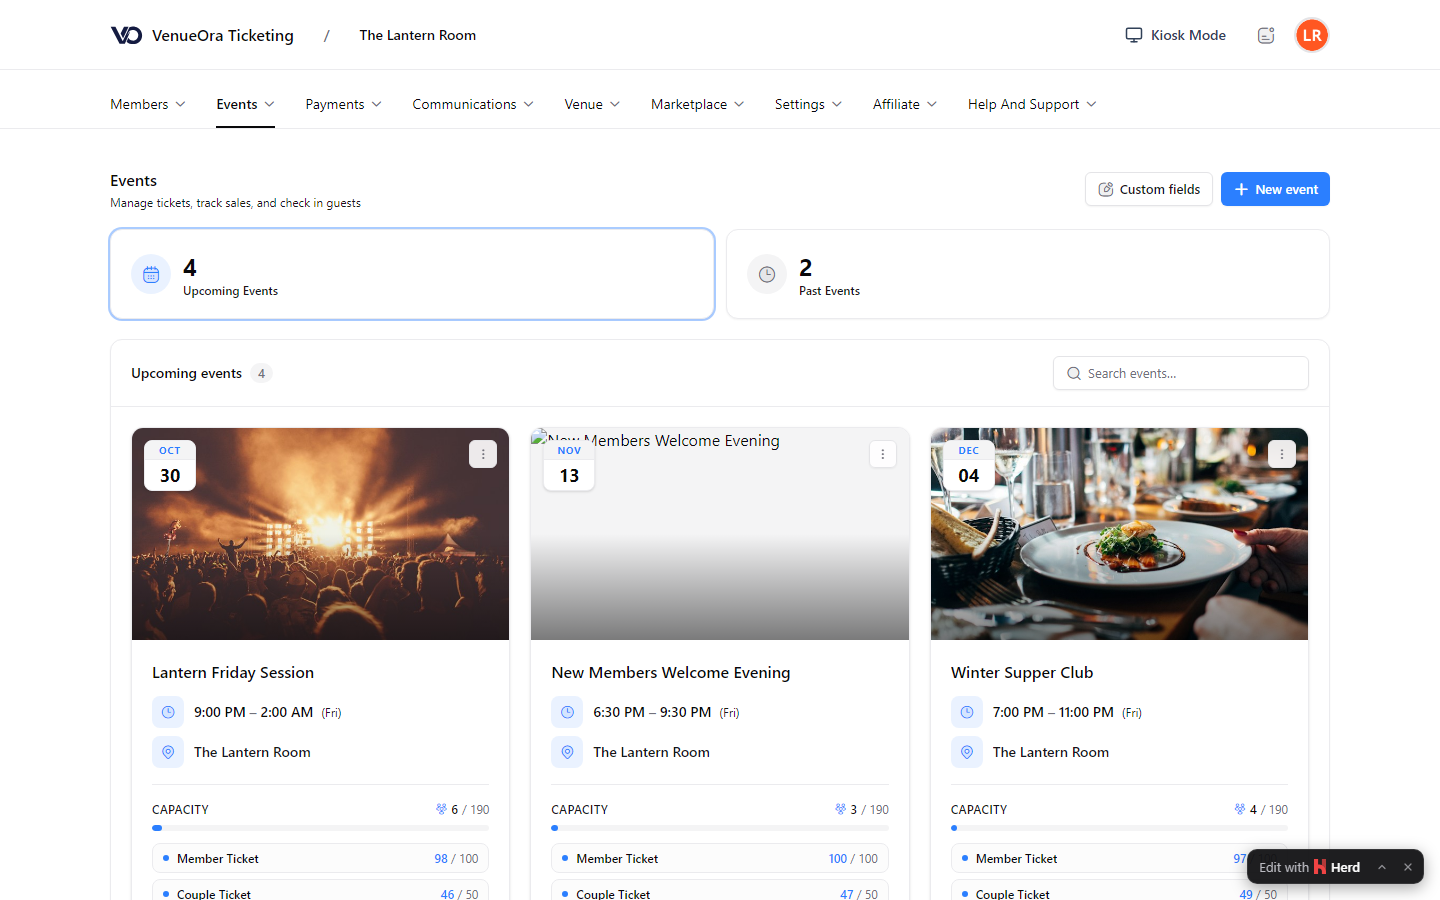Image resolution: width=1440 pixels, height=900 pixels.
Task: Click the VenueOra logo icon
Action: 126,35
